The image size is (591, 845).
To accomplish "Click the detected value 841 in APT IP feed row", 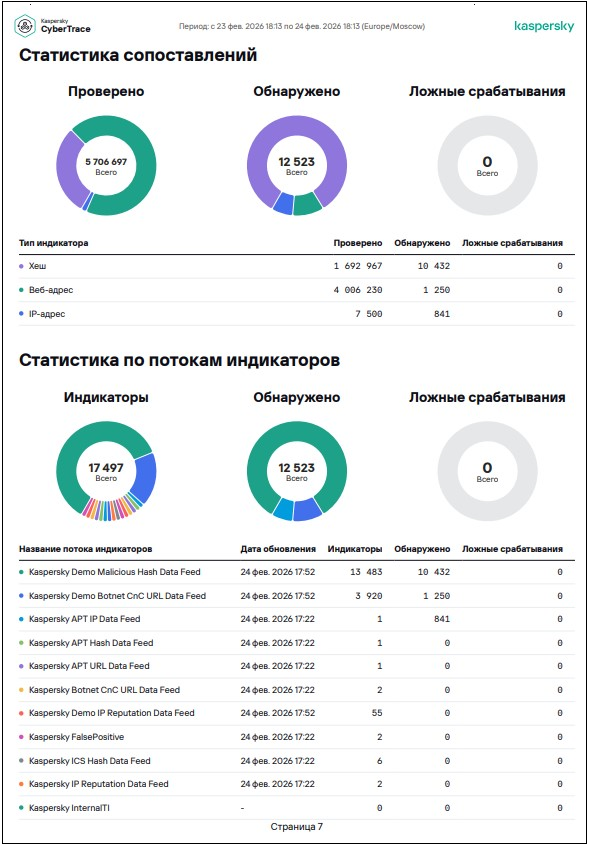I will (x=442, y=619).
